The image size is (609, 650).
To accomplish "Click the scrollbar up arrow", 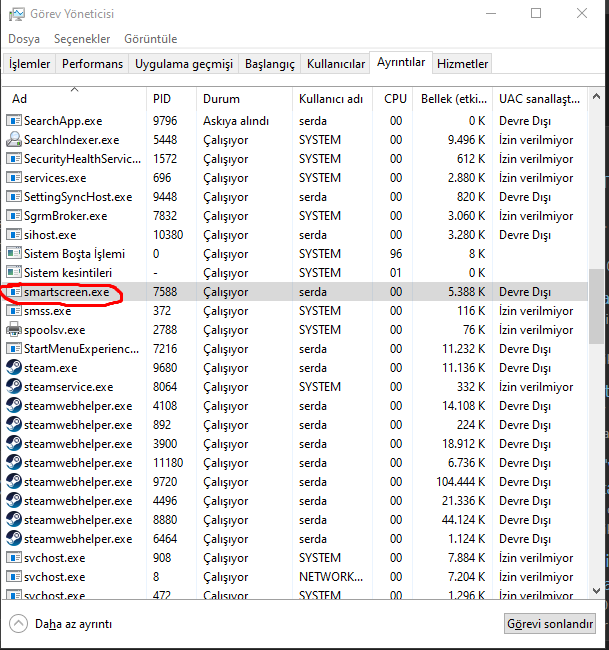I will 596,97.
